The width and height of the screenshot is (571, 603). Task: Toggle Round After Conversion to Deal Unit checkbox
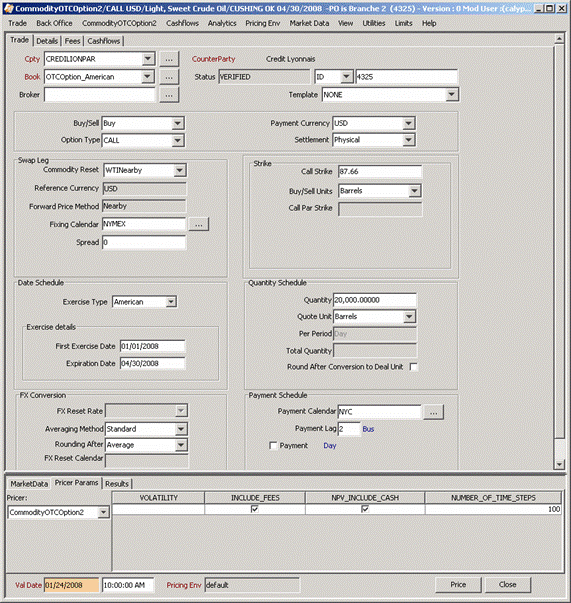[414, 367]
